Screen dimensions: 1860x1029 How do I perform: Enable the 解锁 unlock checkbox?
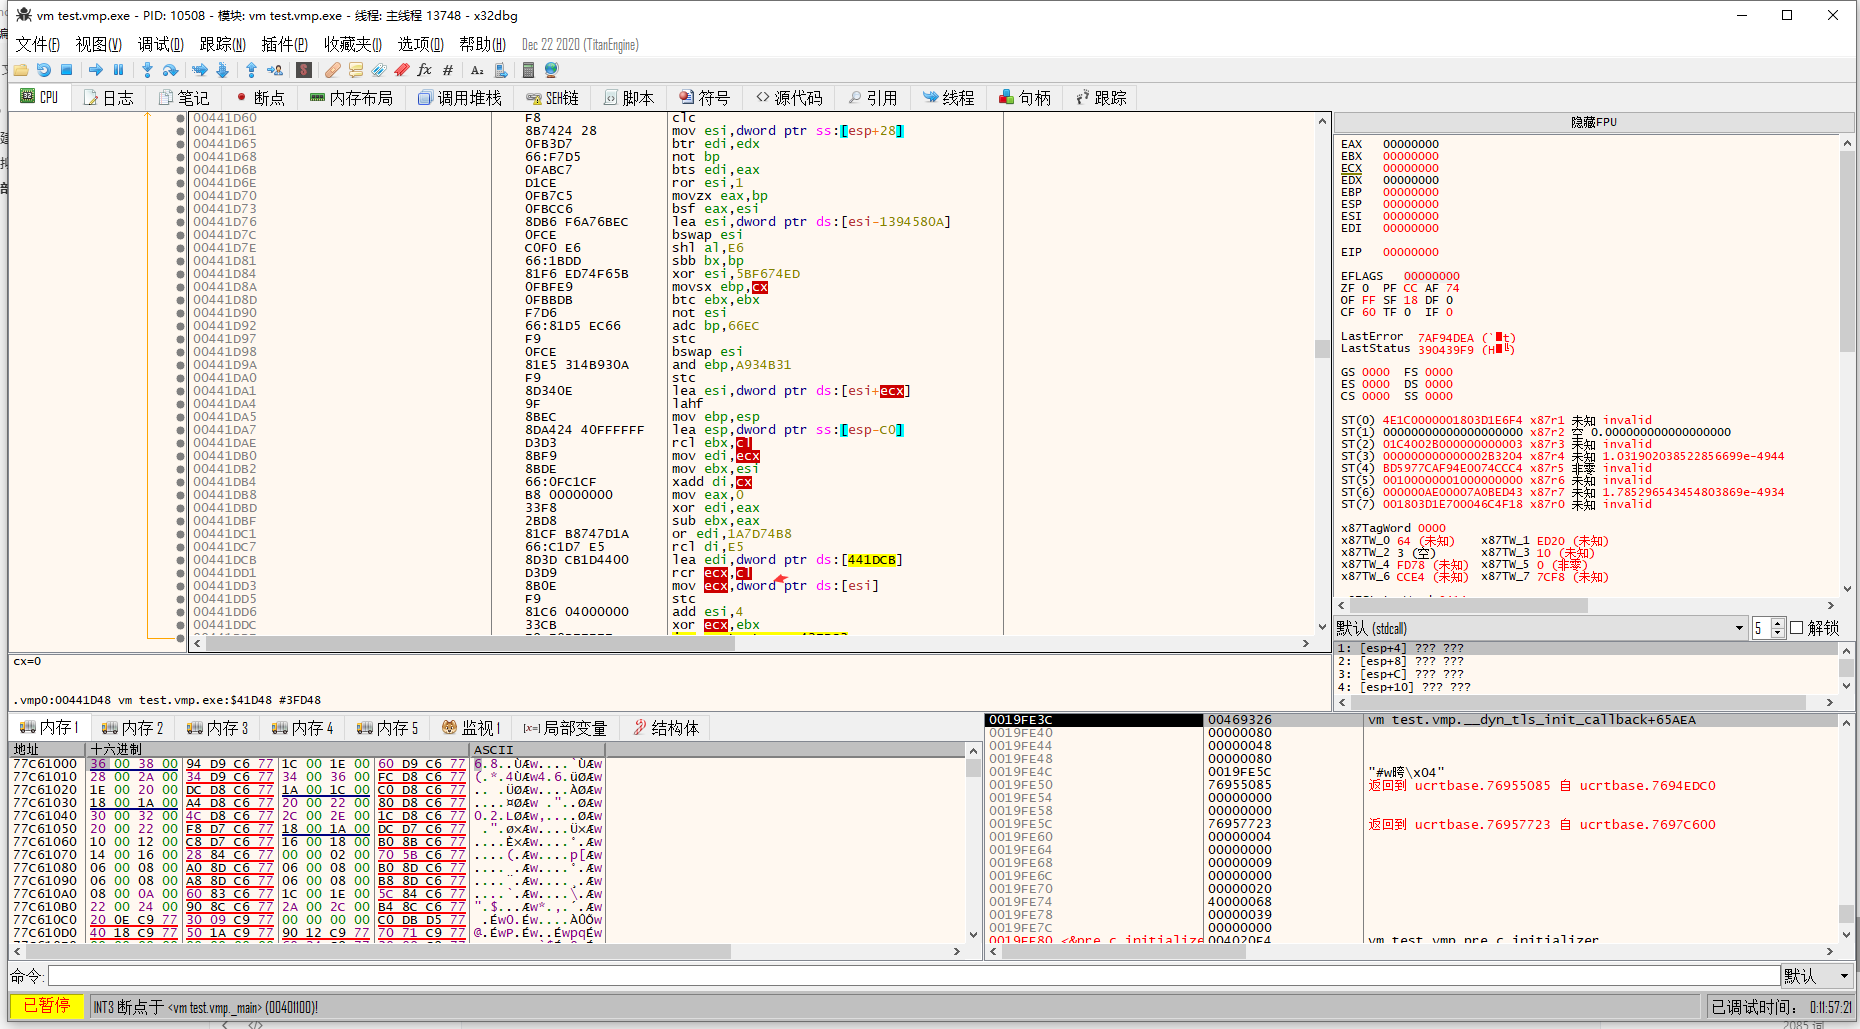coord(1796,628)
